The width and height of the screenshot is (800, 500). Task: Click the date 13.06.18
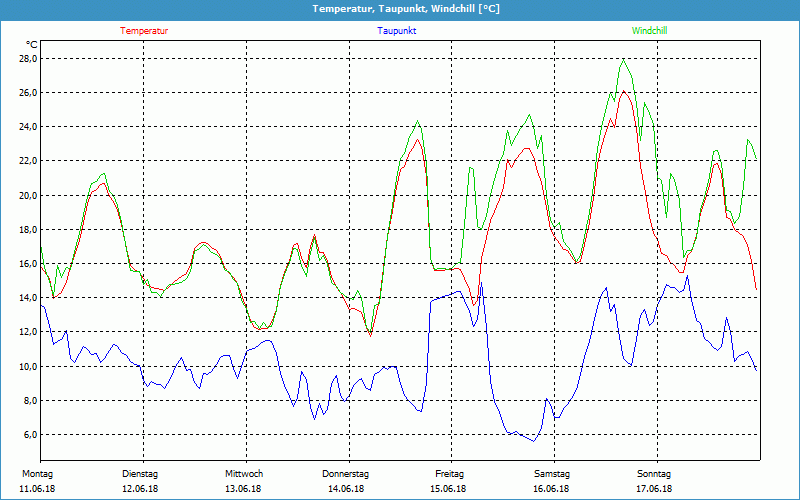click(243, 489)
